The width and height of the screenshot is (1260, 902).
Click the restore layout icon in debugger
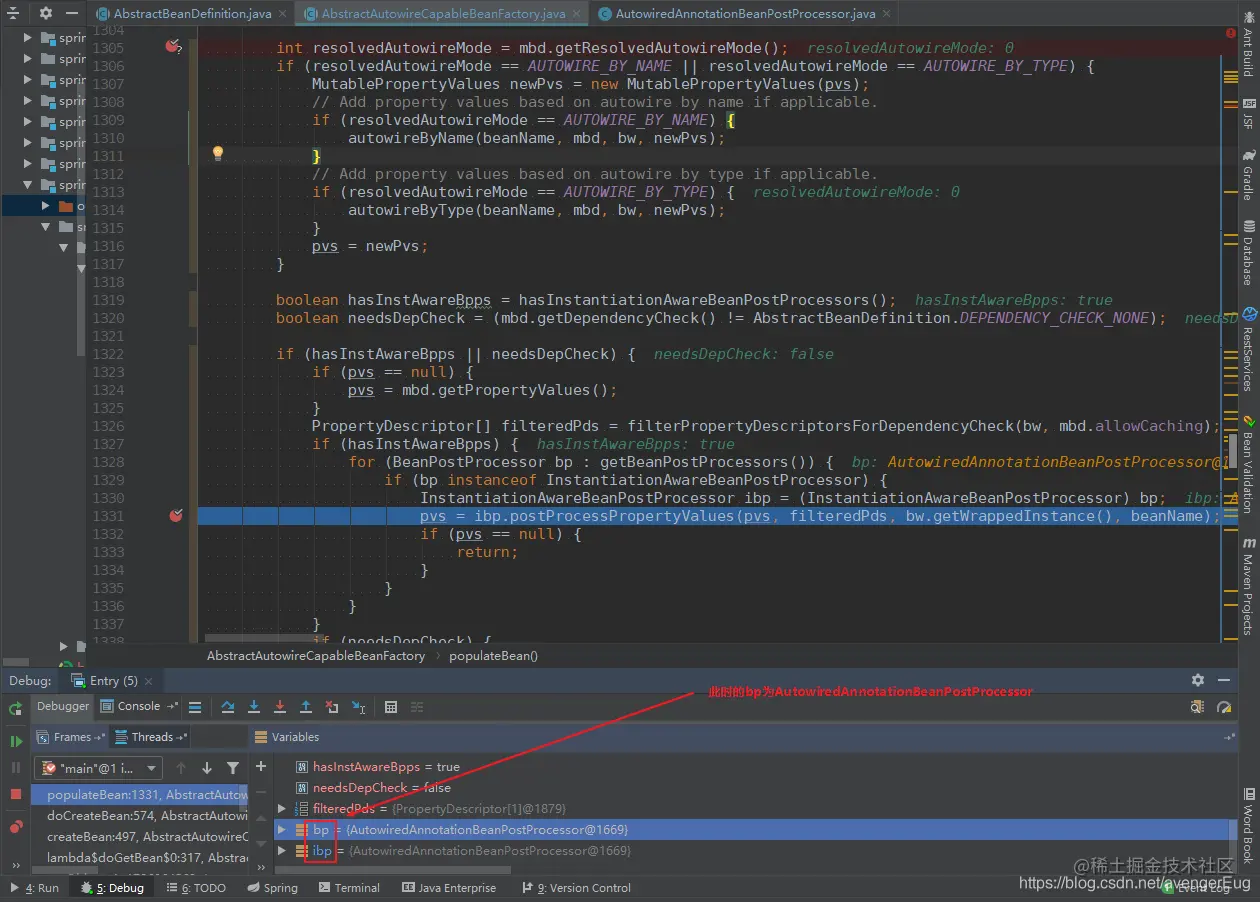click(x=1198, y=707)
